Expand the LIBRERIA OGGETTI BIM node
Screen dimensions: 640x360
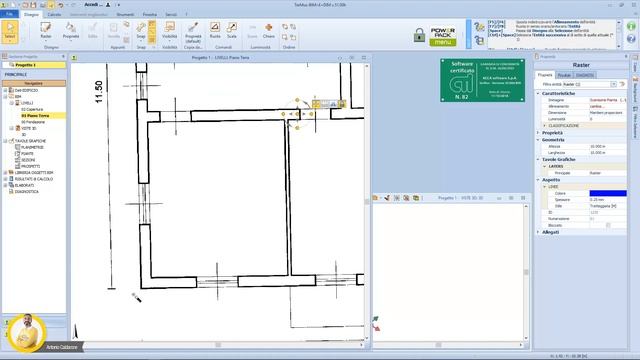point(5,173)
